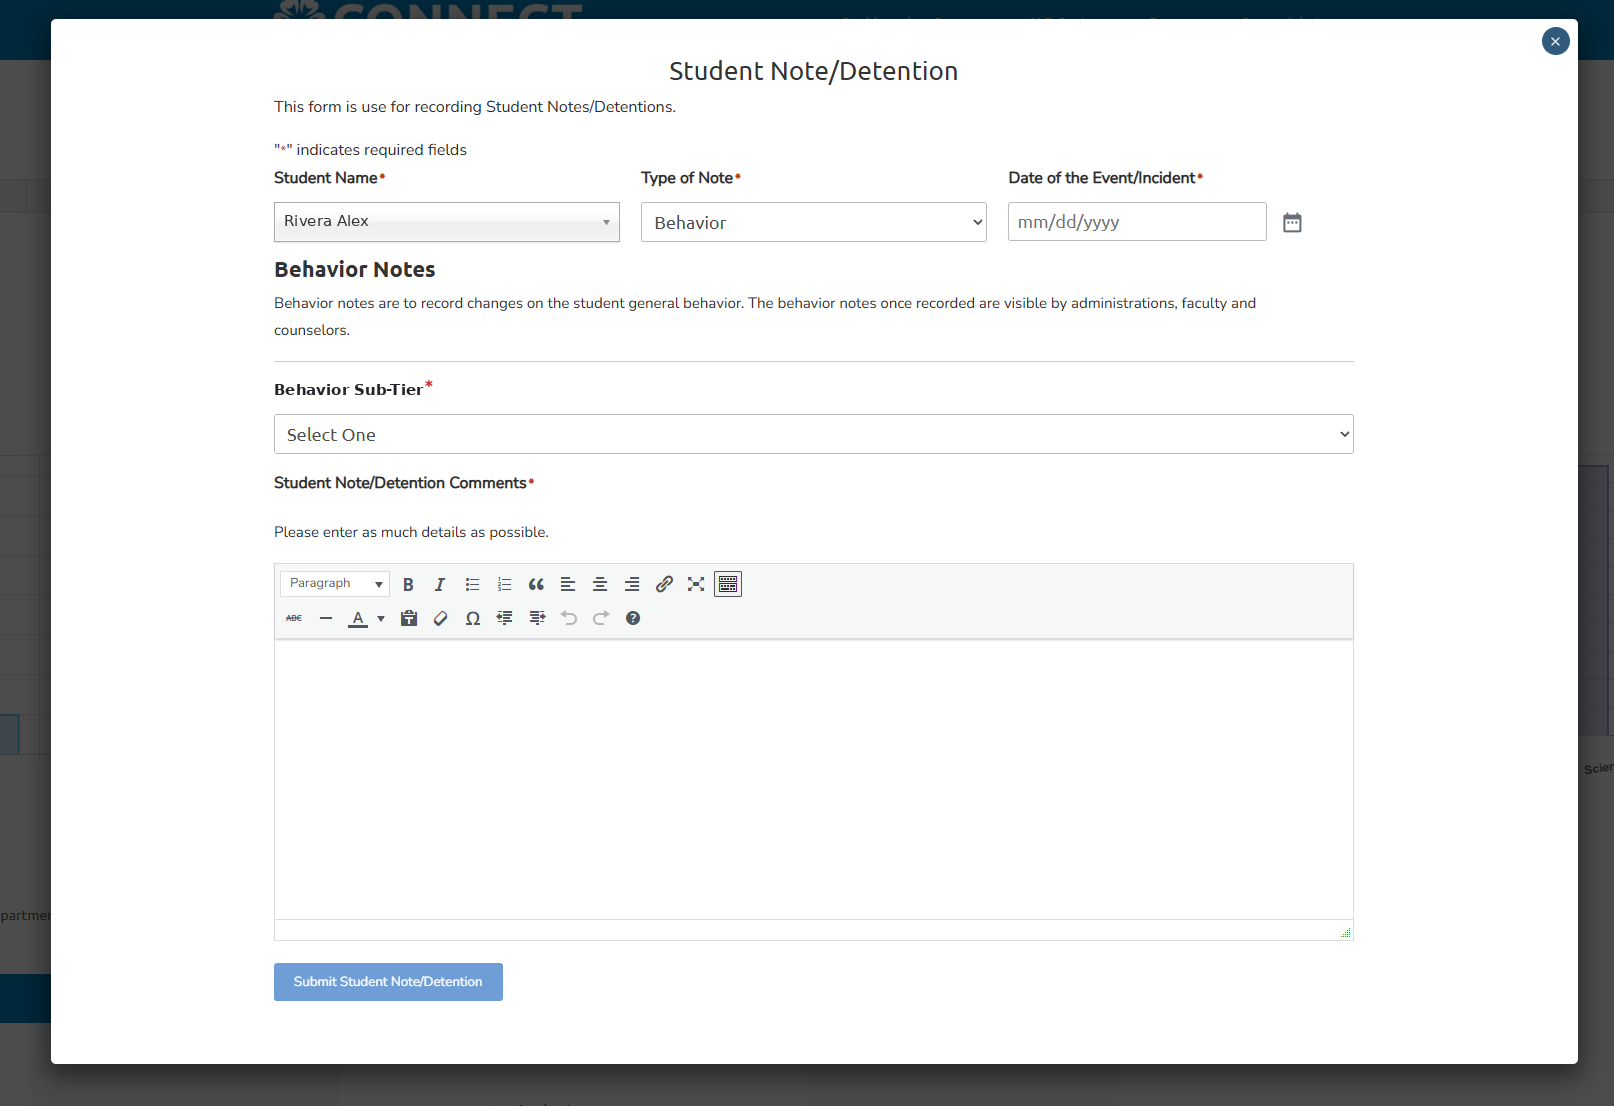
Task: Click the date of event input field
Action: click(x=1137, y=222)
